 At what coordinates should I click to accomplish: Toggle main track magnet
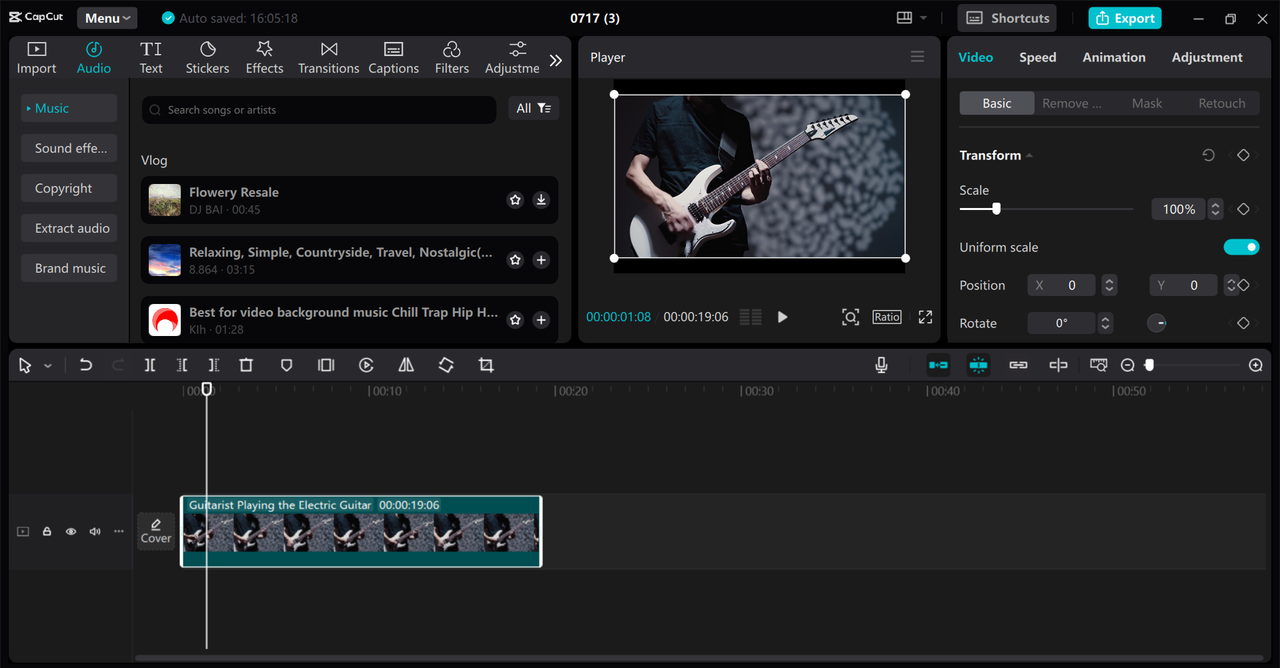pos(938,365)
